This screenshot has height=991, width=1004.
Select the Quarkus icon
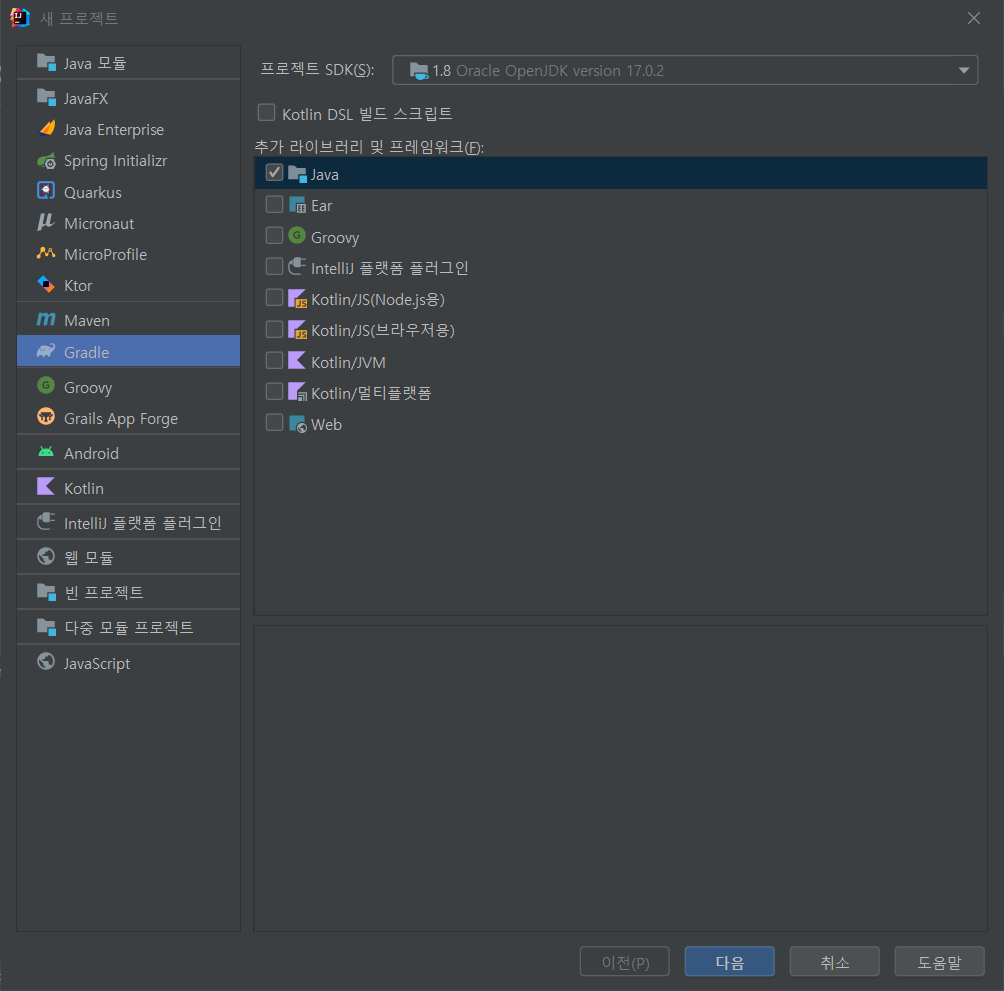click(46, 191)
